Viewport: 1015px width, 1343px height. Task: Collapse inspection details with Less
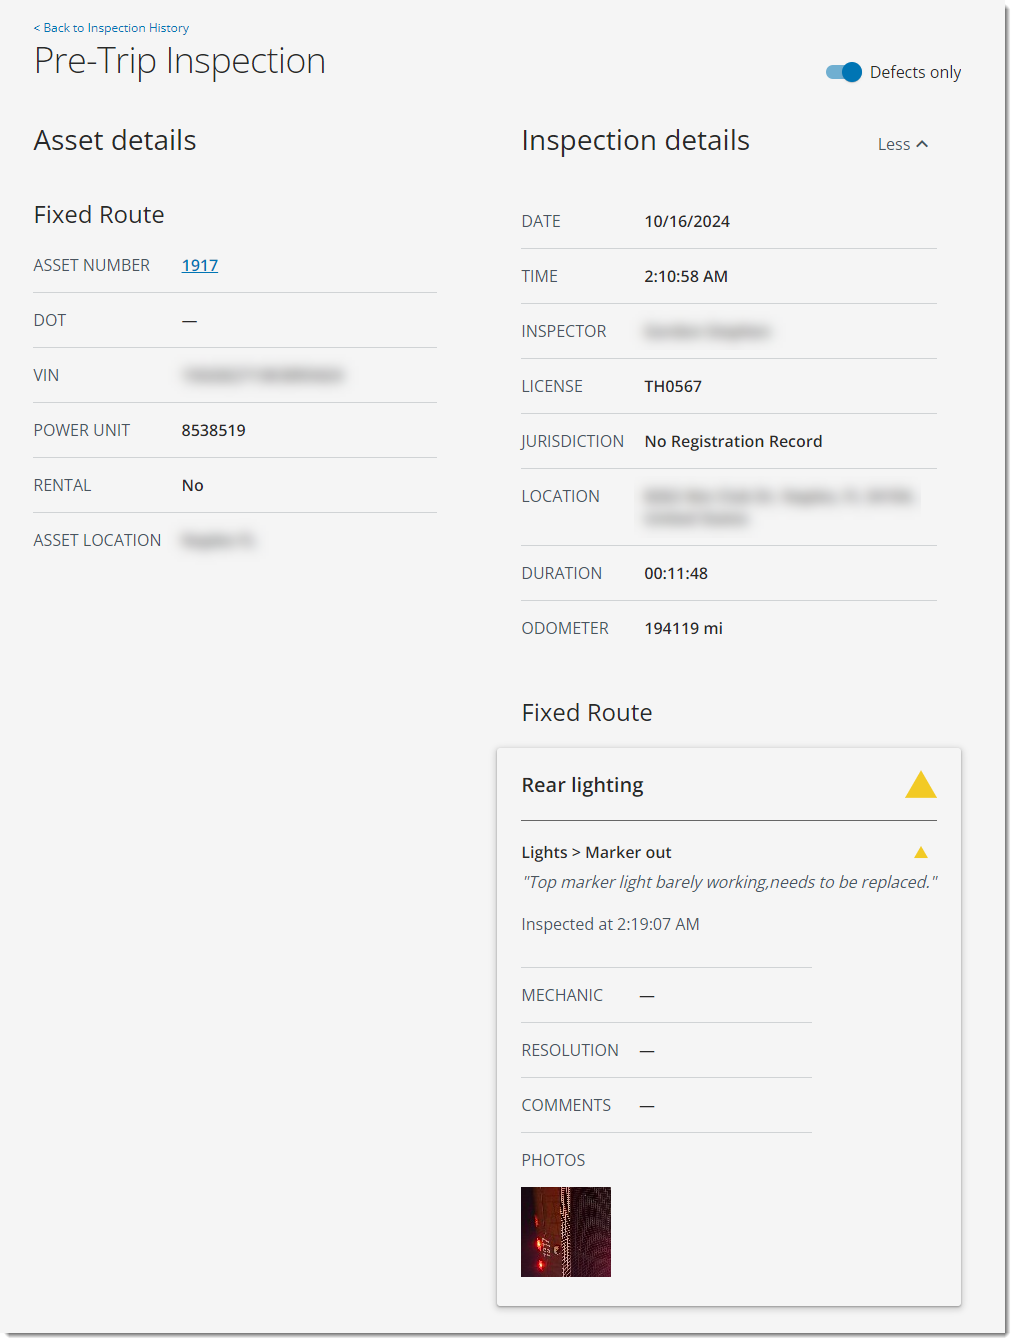(x=903, y=144)
